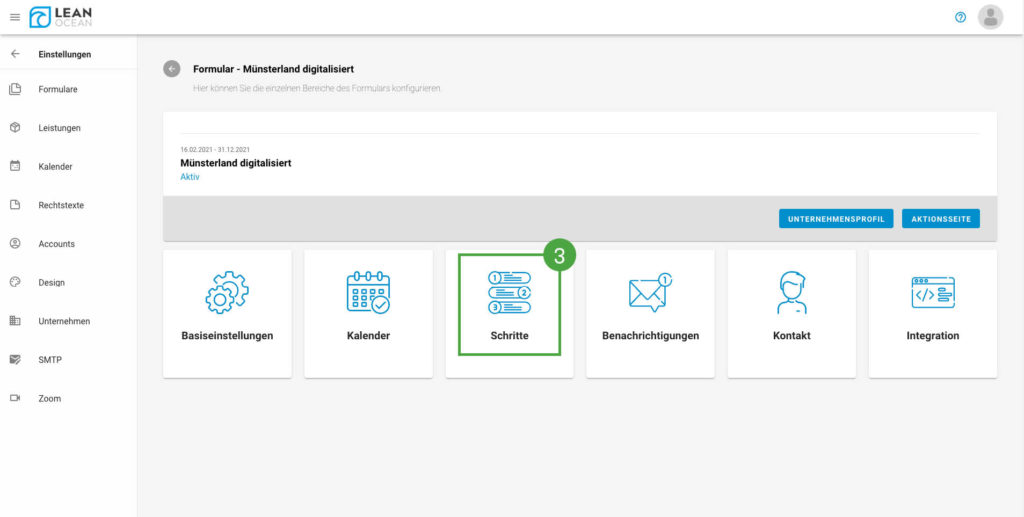
Task: Open the Design sidebar entry
Action: [51, 282]
